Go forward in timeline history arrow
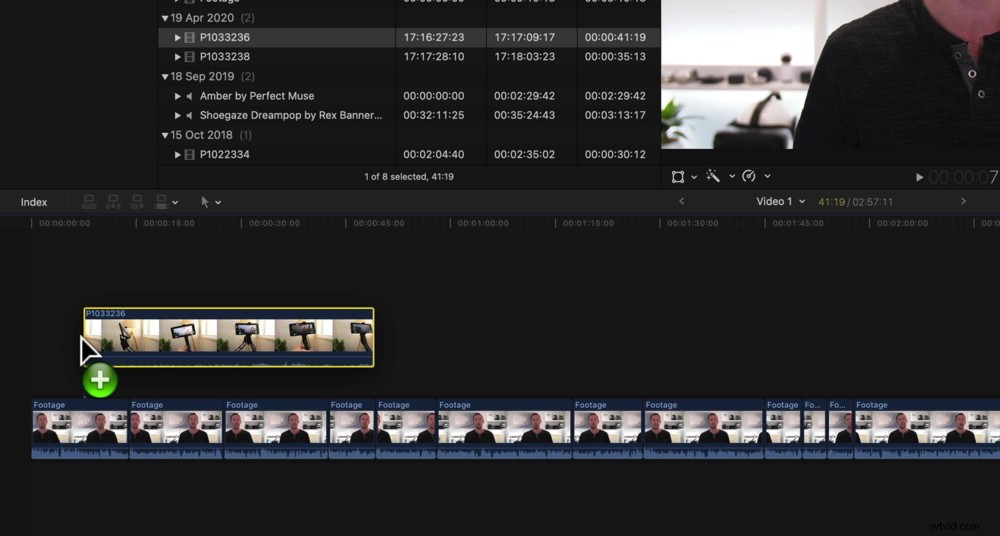Image resolution: width=1000 pixels, height=536 pixels. (x=963, y=202)
